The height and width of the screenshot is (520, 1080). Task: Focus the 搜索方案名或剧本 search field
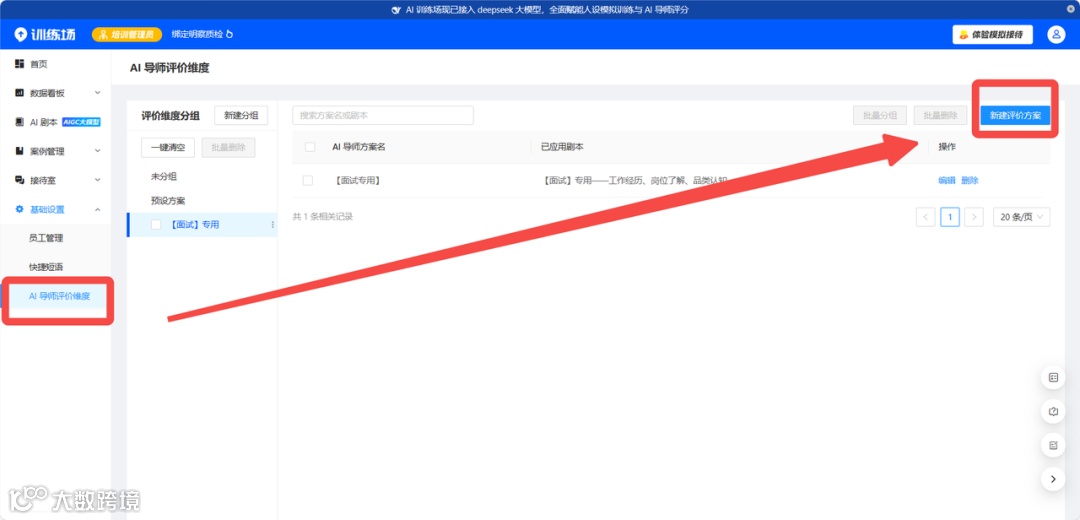pos(383,116)
